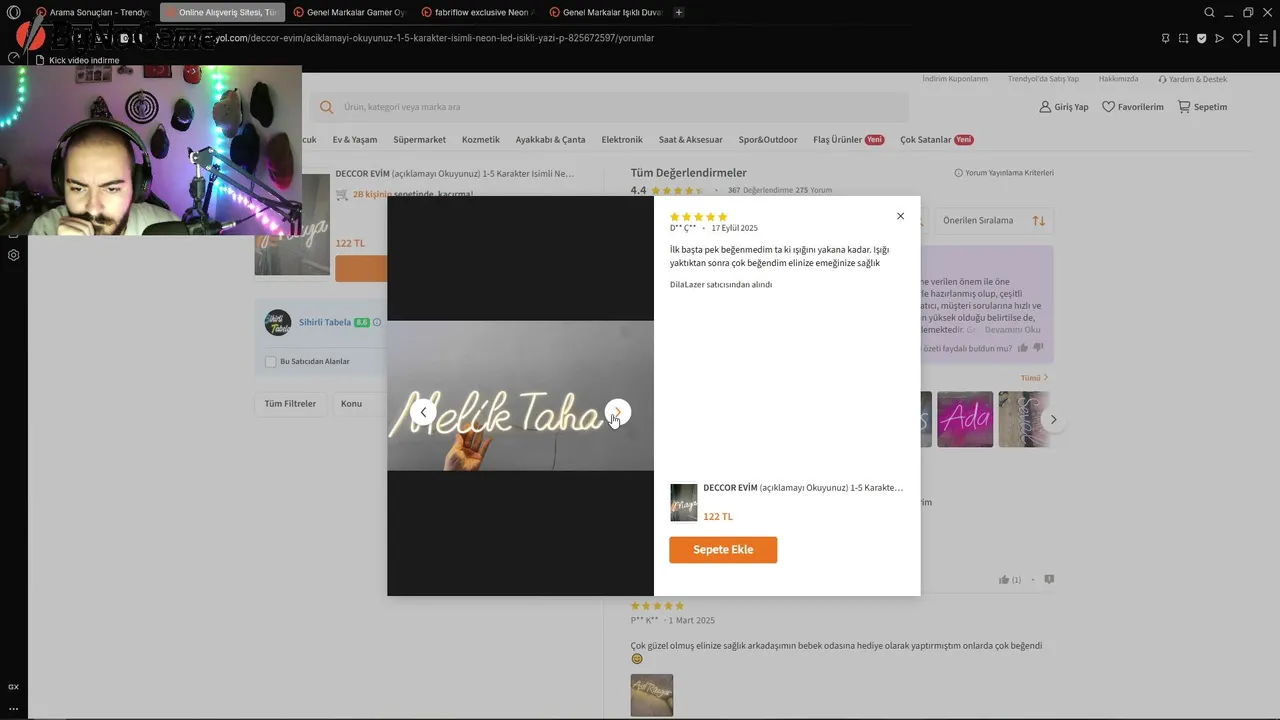This screenshot has height=720, width=1280.
Task: Open the Yorum Yayınlama Kriterleri info link
Action: (x=1004, y=173)
